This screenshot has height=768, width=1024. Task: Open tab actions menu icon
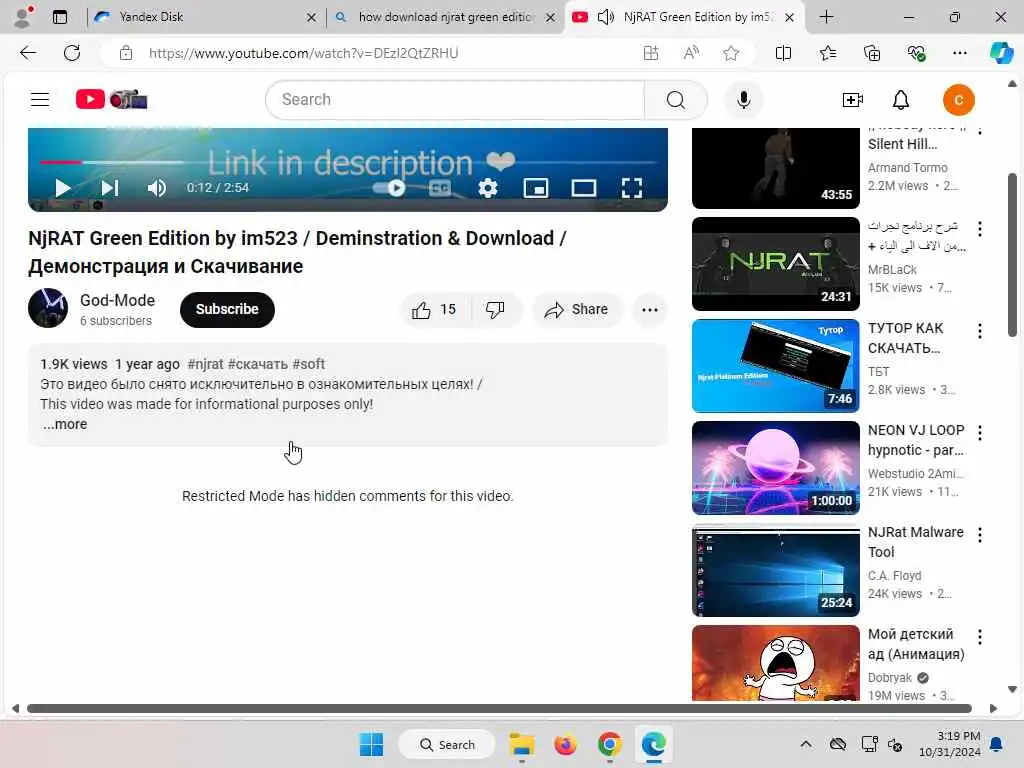pyautogui.click(x=60, y=17)
